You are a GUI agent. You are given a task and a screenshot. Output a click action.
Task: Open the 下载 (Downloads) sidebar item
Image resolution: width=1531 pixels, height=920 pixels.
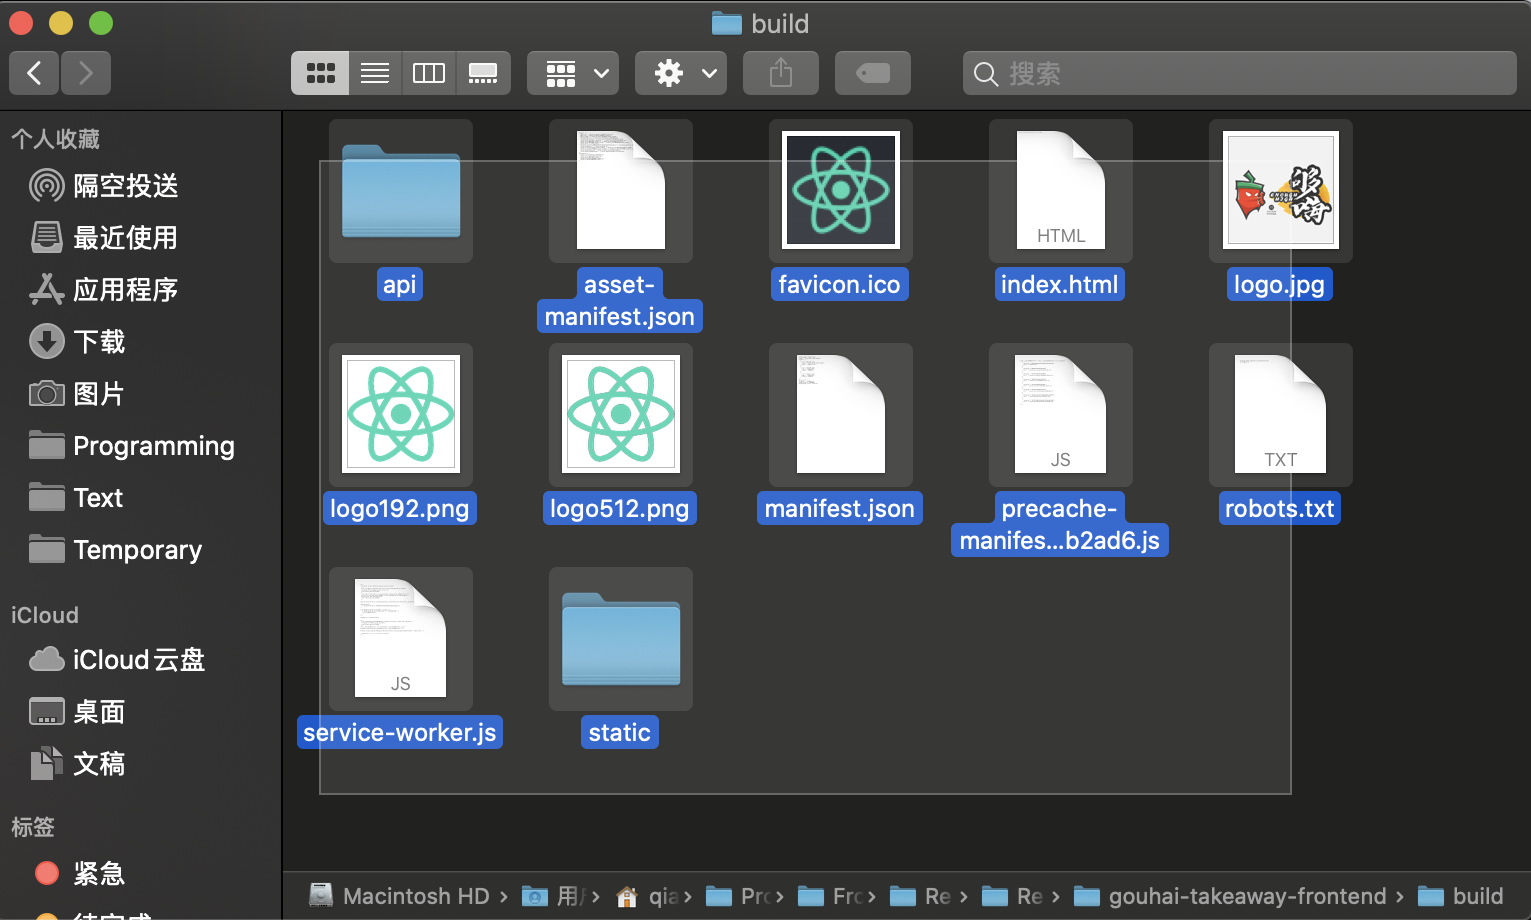tap(98, 341)
